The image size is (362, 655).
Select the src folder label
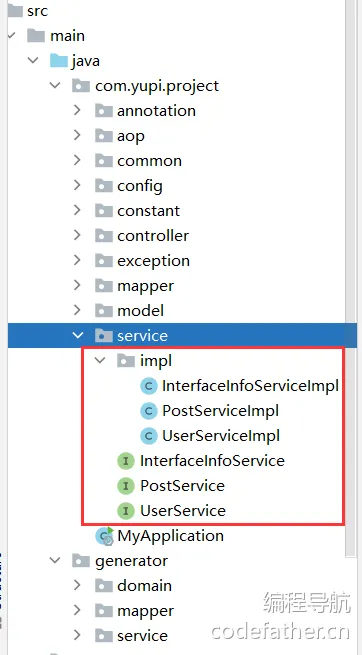click(x=38, y=11)
